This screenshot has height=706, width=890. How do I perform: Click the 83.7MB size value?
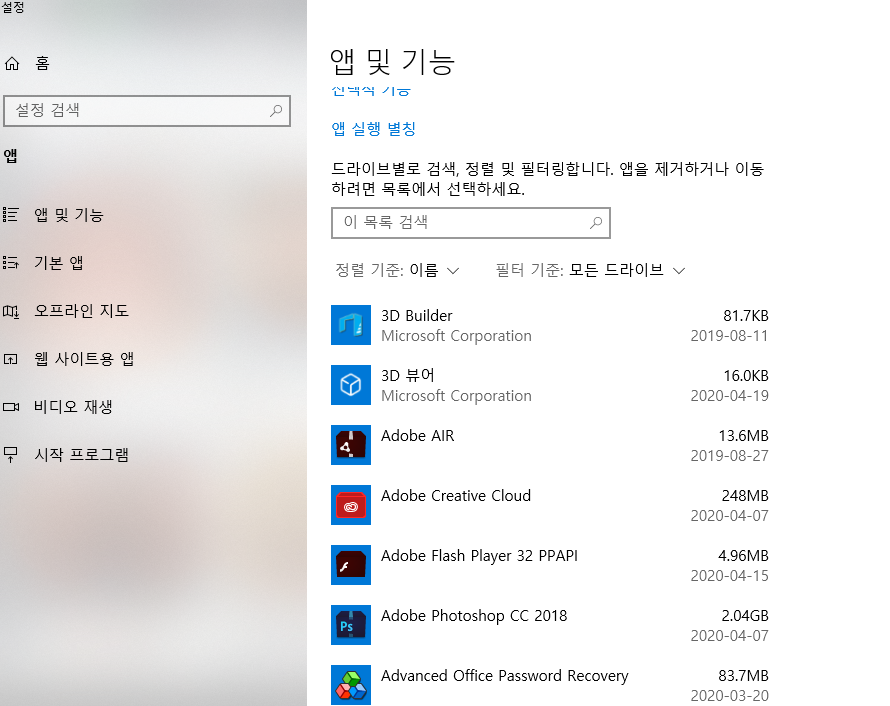point(743,676)
